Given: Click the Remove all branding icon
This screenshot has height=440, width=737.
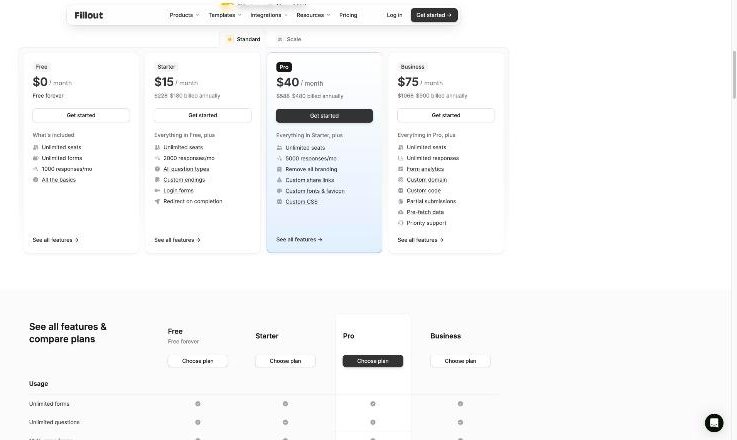Looking at the screenshot, I should coord(279,169).
